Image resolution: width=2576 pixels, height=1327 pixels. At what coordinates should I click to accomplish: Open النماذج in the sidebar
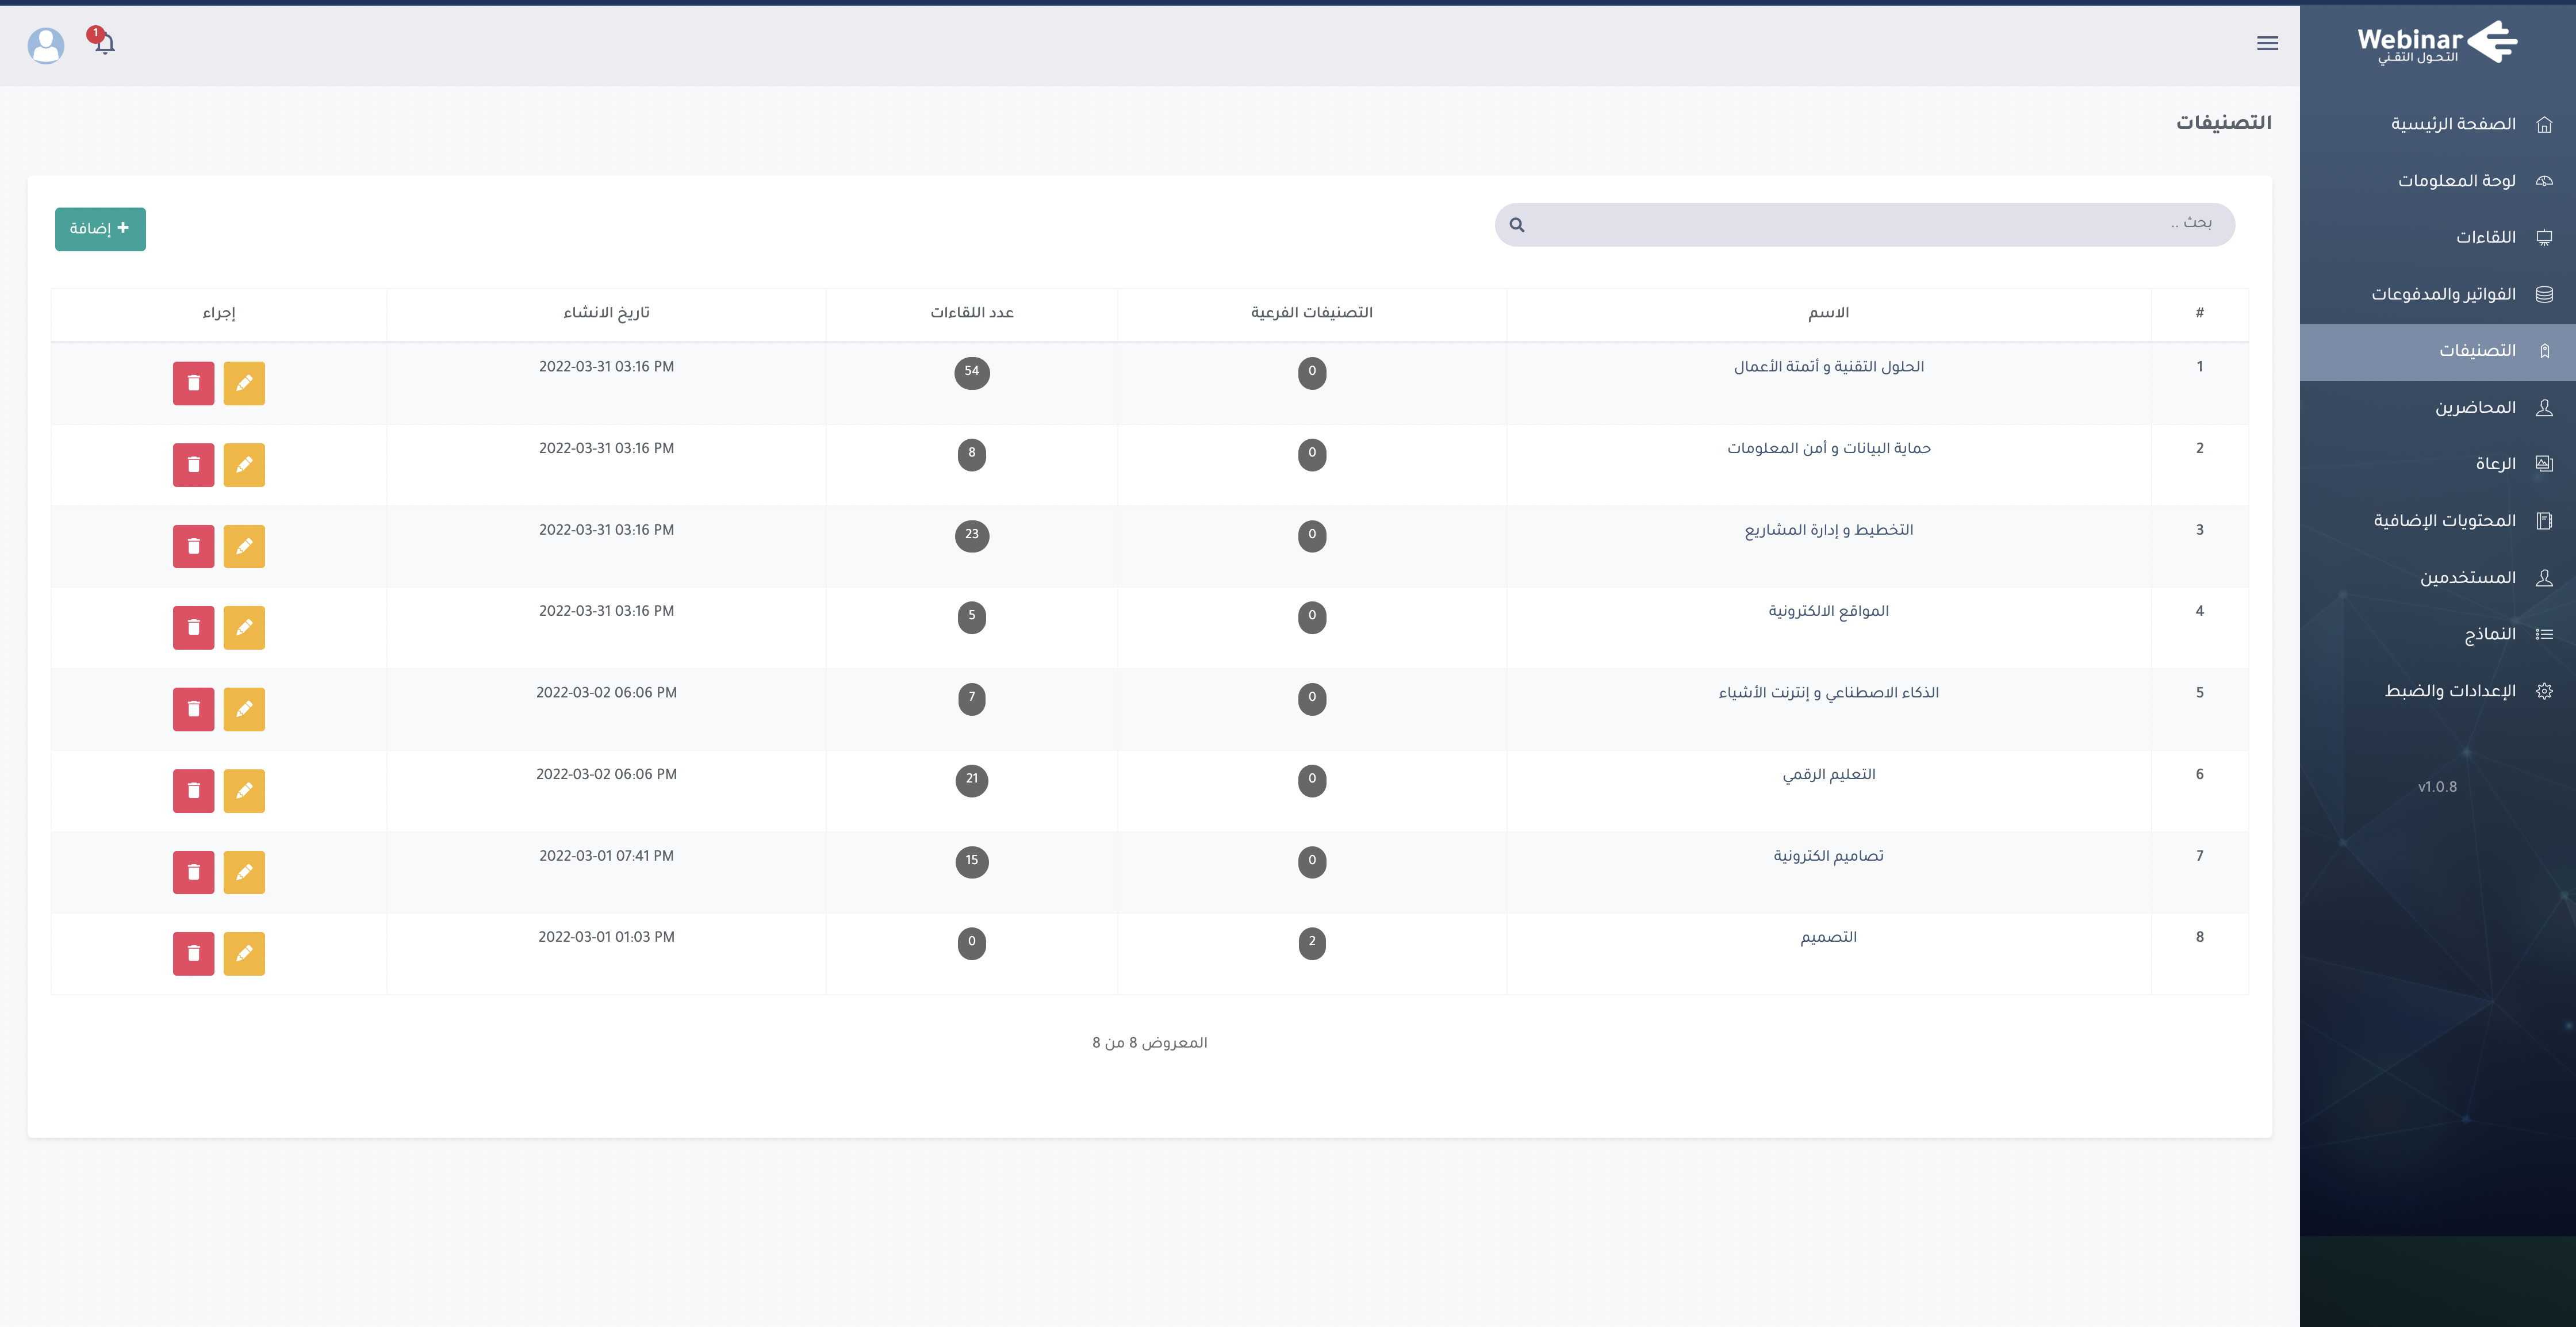(x=2438, y=634)
